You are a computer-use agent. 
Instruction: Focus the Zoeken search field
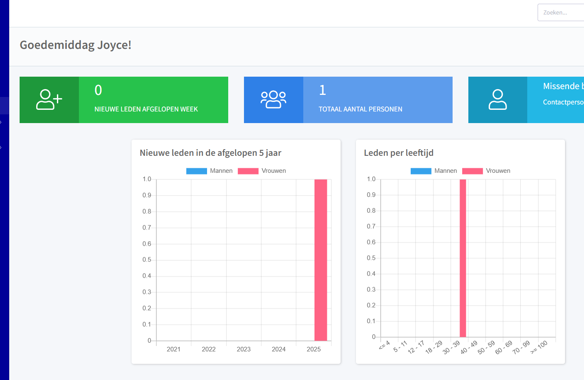pos(561,13)
